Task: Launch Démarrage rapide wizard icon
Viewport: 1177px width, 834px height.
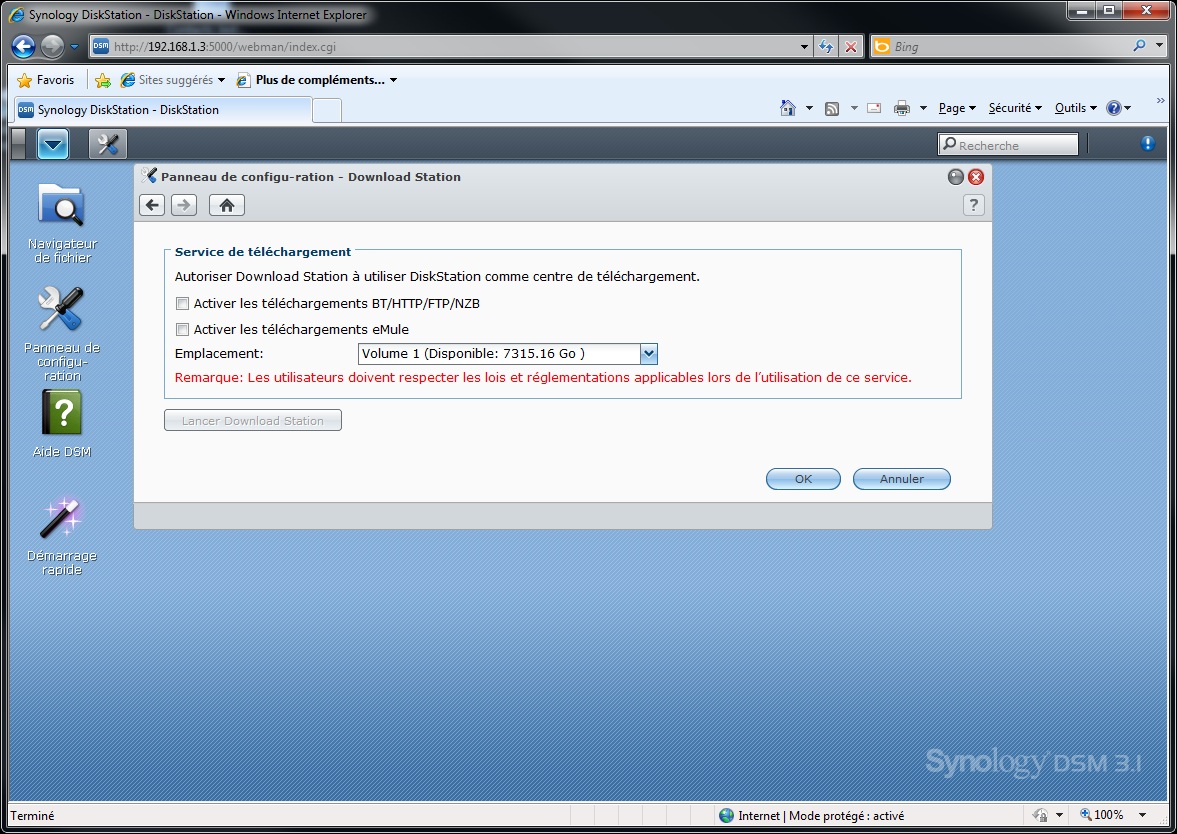Action: click(x=62, y=535)
